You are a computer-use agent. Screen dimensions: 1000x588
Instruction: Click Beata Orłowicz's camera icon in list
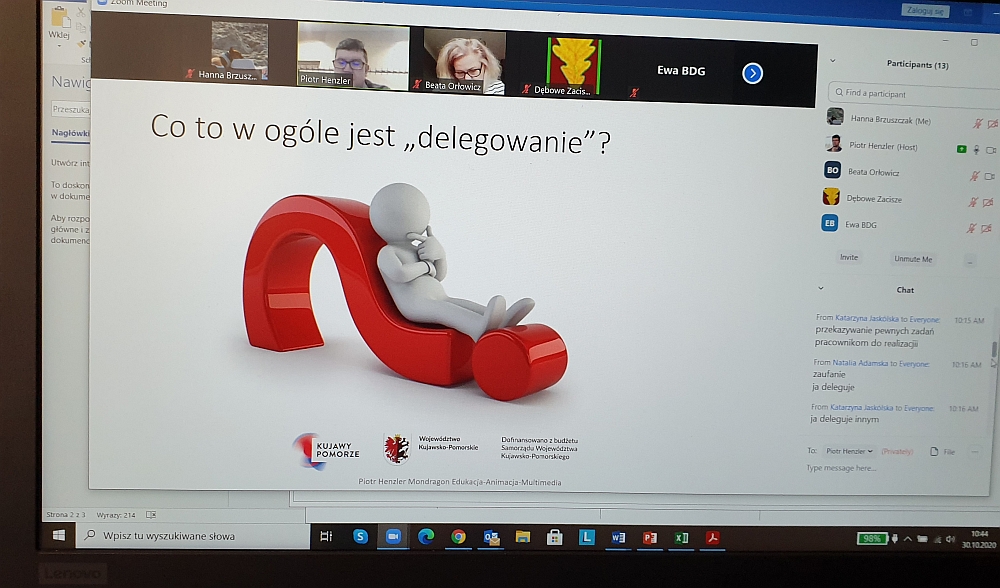[989, 176]
